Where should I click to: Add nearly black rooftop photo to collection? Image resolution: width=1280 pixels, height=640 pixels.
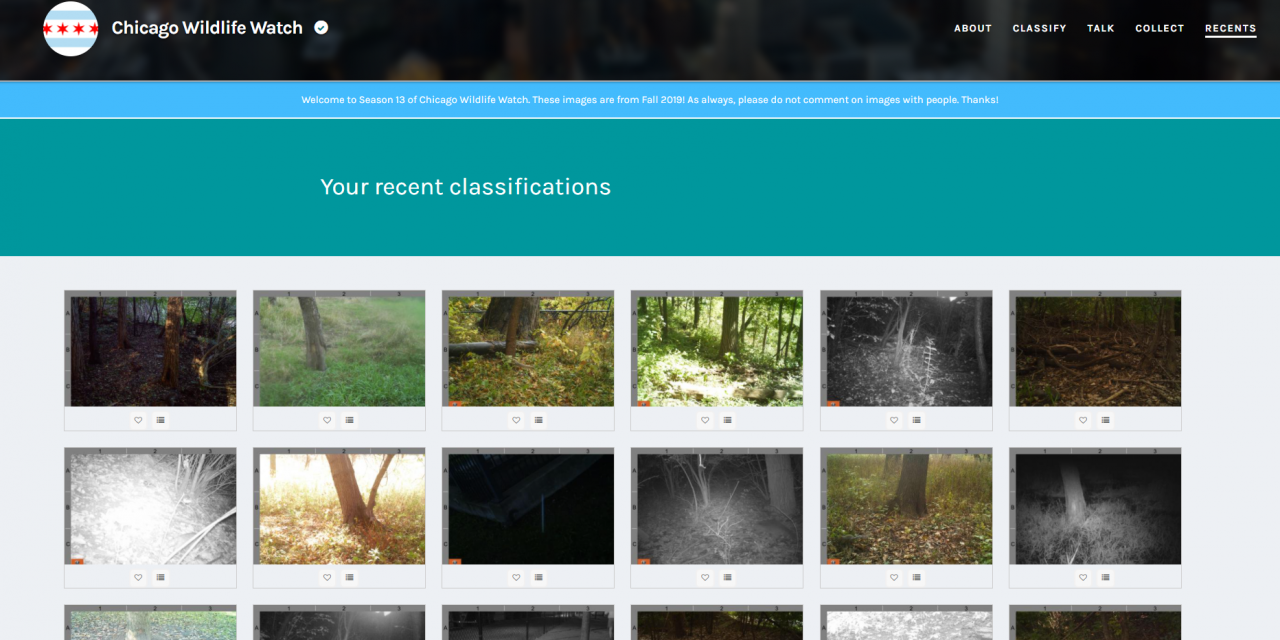(x=538, y=577)
